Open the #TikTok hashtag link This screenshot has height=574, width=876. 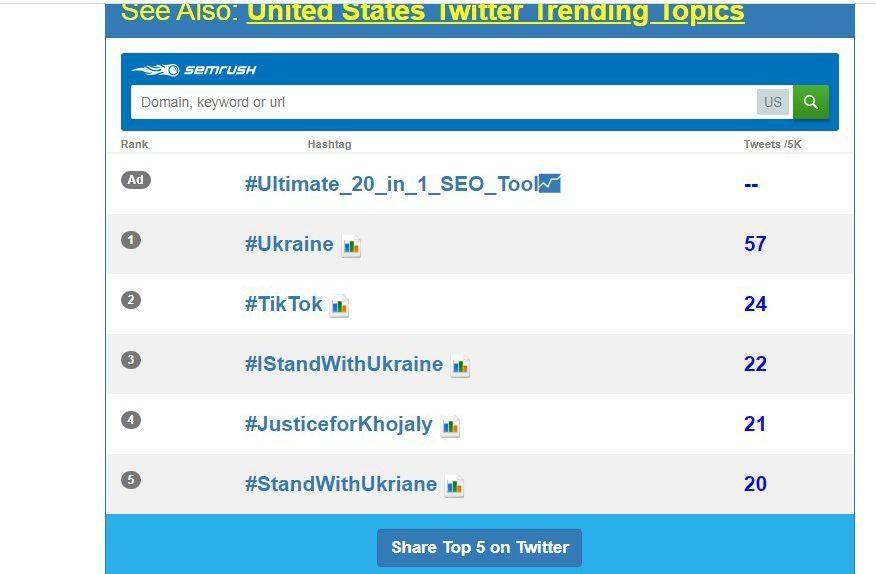(284, 304)
